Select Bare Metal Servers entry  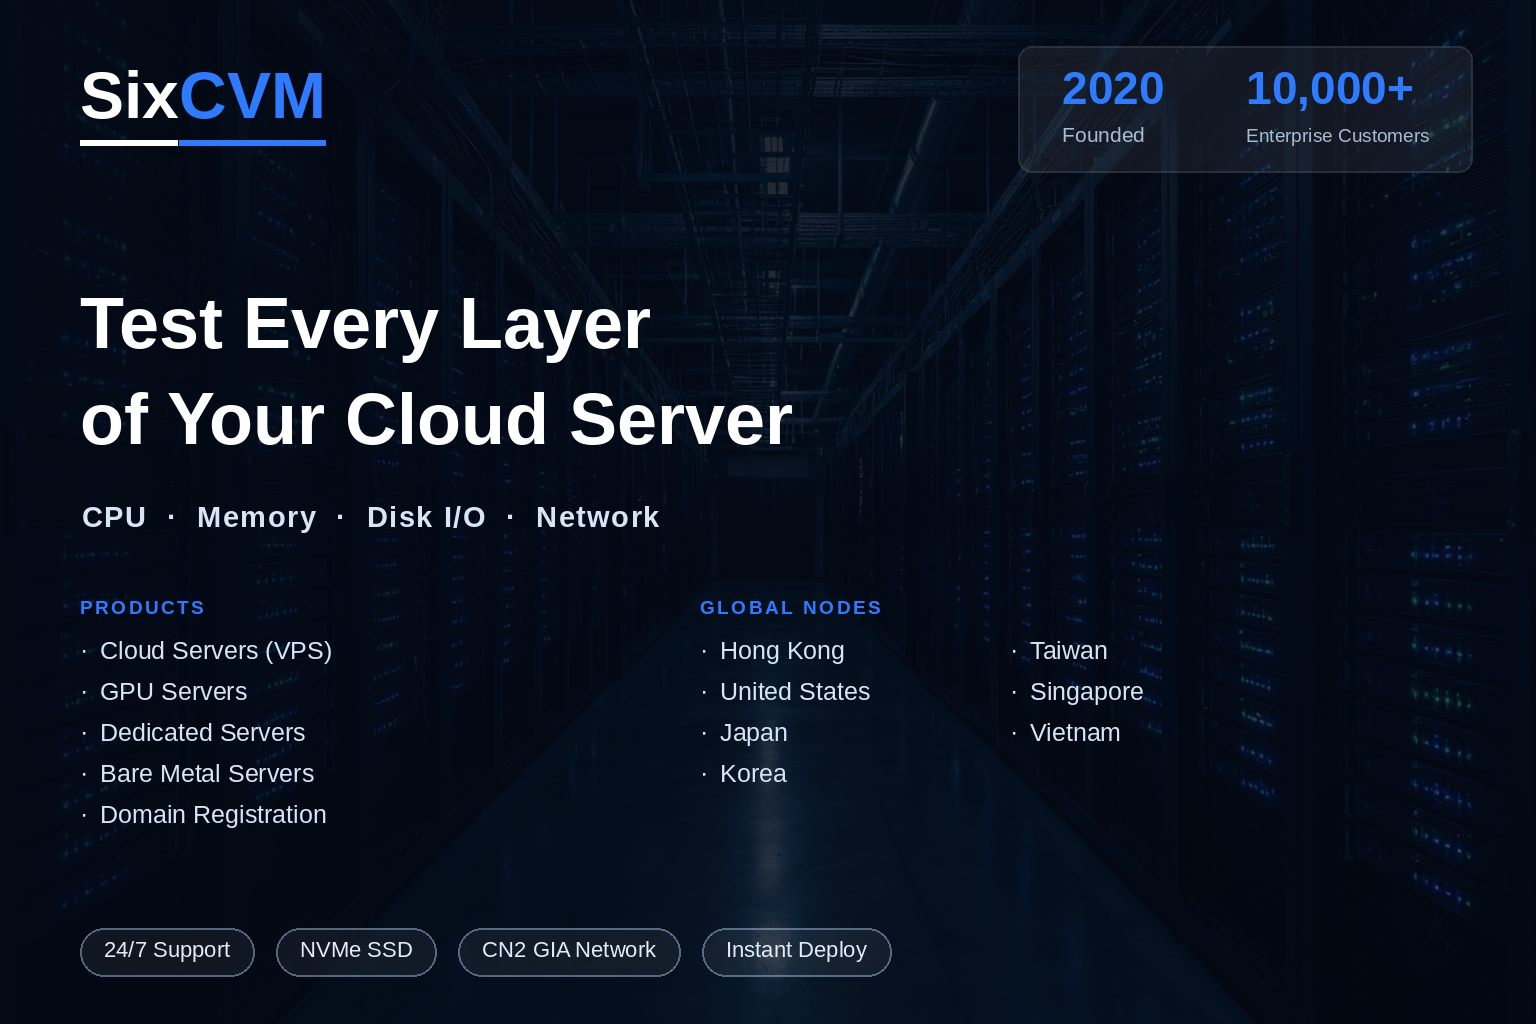pos(207,774)
